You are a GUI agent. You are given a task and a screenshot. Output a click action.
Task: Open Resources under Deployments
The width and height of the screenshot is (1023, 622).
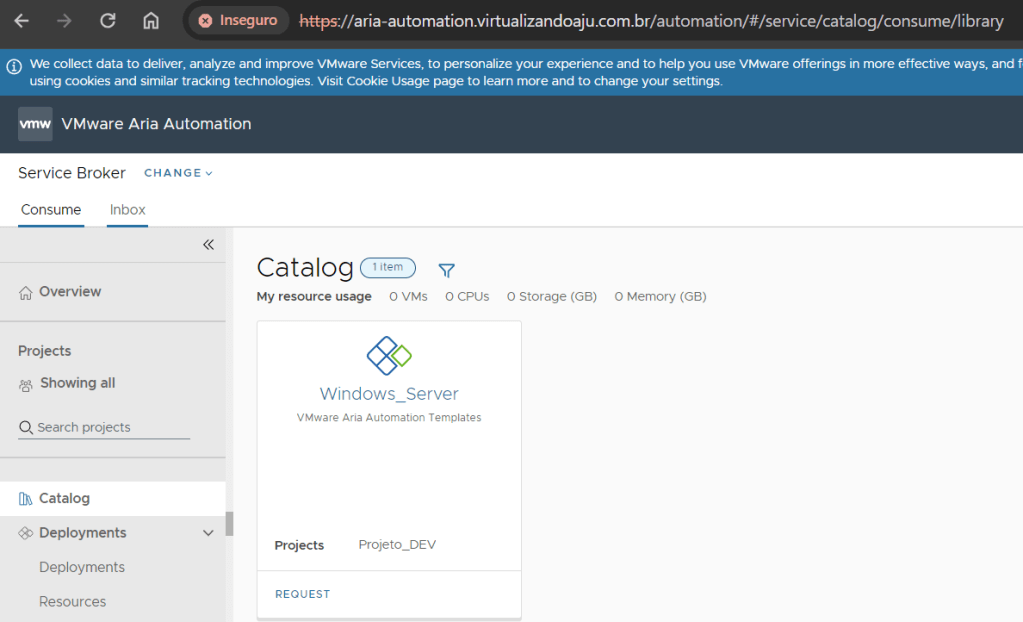pos(72,602)
